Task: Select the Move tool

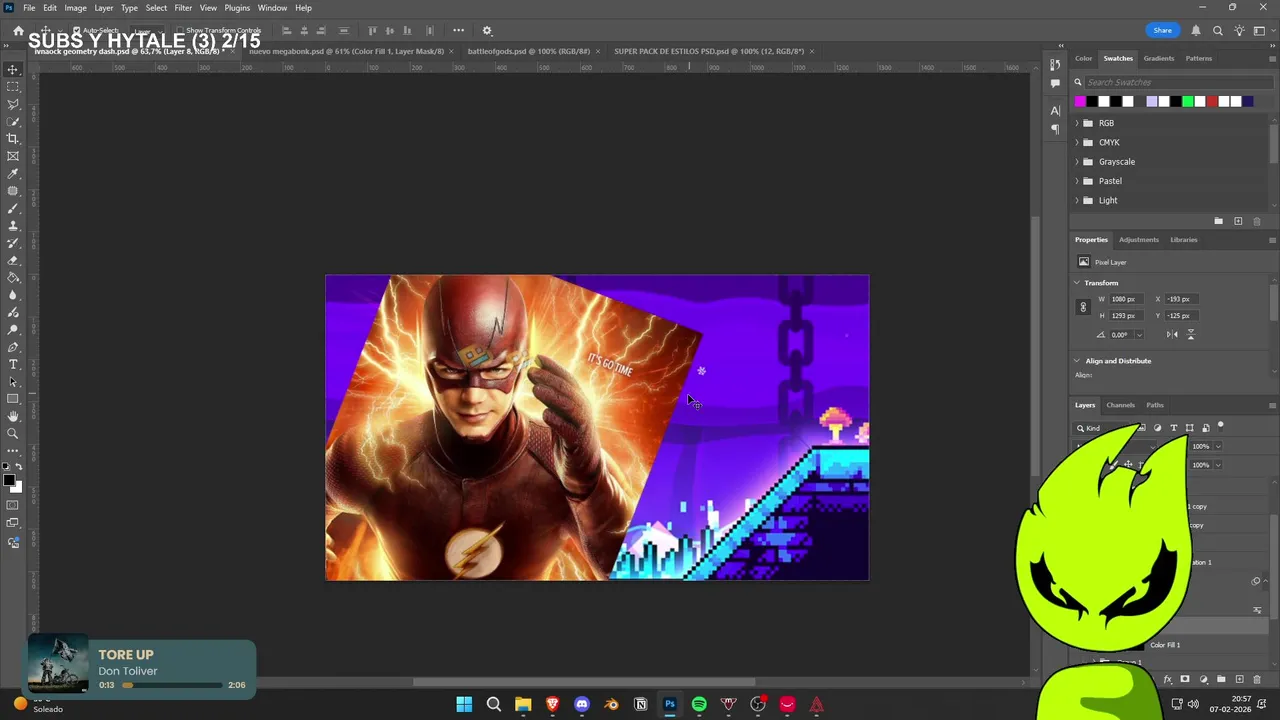Action: (13, 69)
